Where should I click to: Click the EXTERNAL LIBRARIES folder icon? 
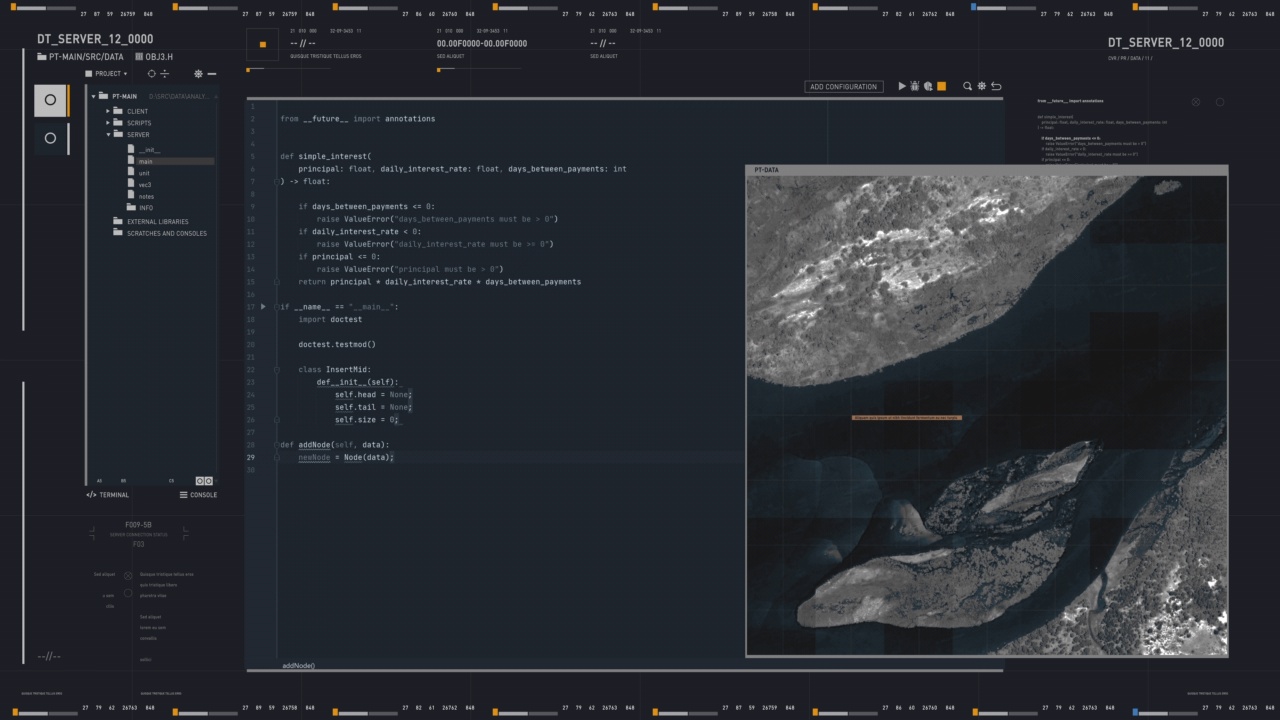117,222
